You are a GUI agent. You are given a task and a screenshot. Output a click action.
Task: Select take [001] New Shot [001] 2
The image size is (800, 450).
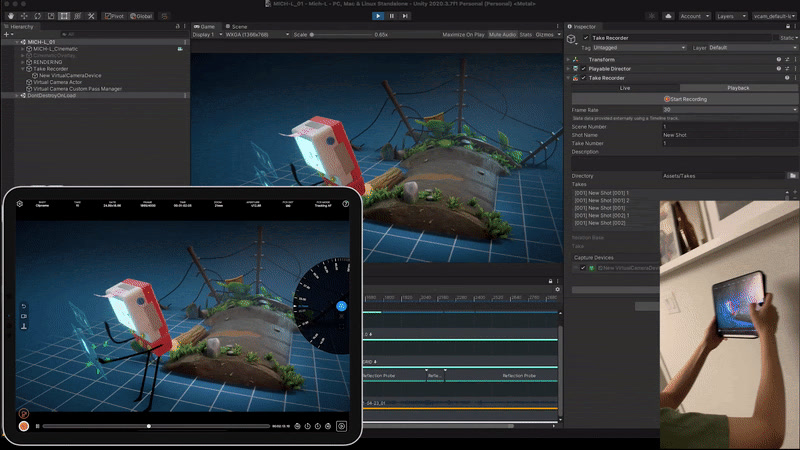602,201
